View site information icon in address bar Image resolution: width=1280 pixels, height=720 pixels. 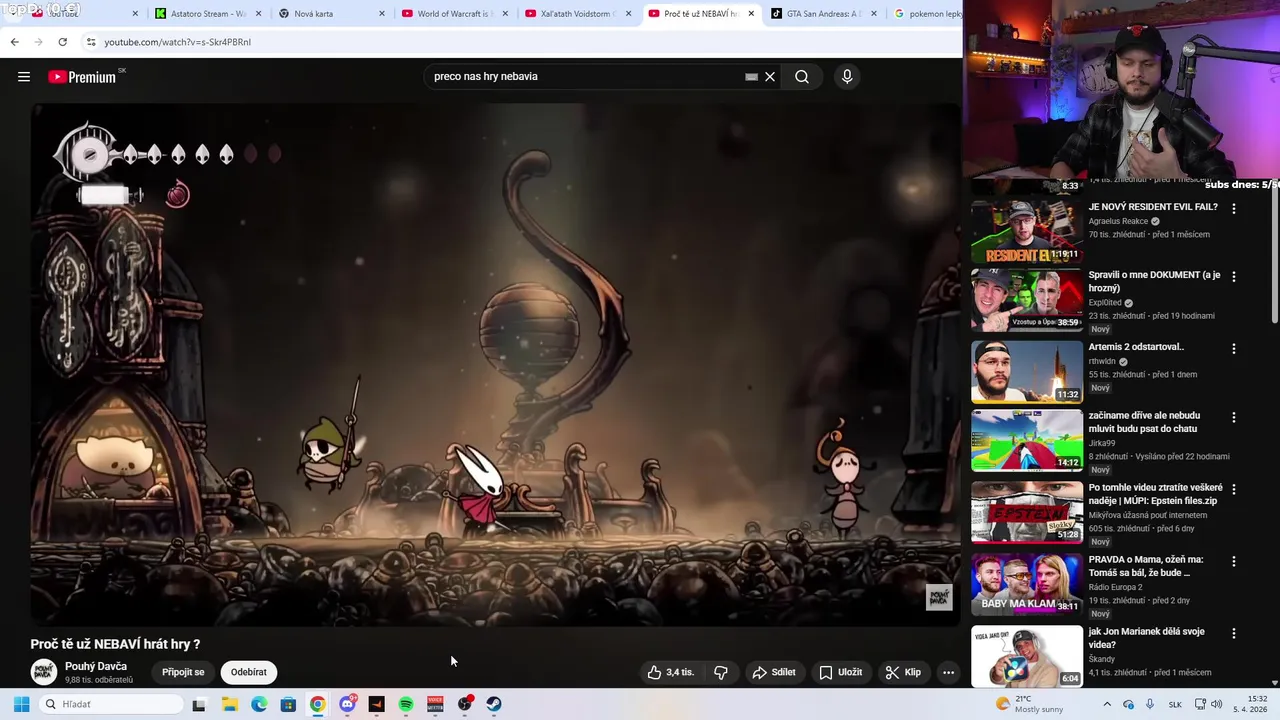click(91, 42)
